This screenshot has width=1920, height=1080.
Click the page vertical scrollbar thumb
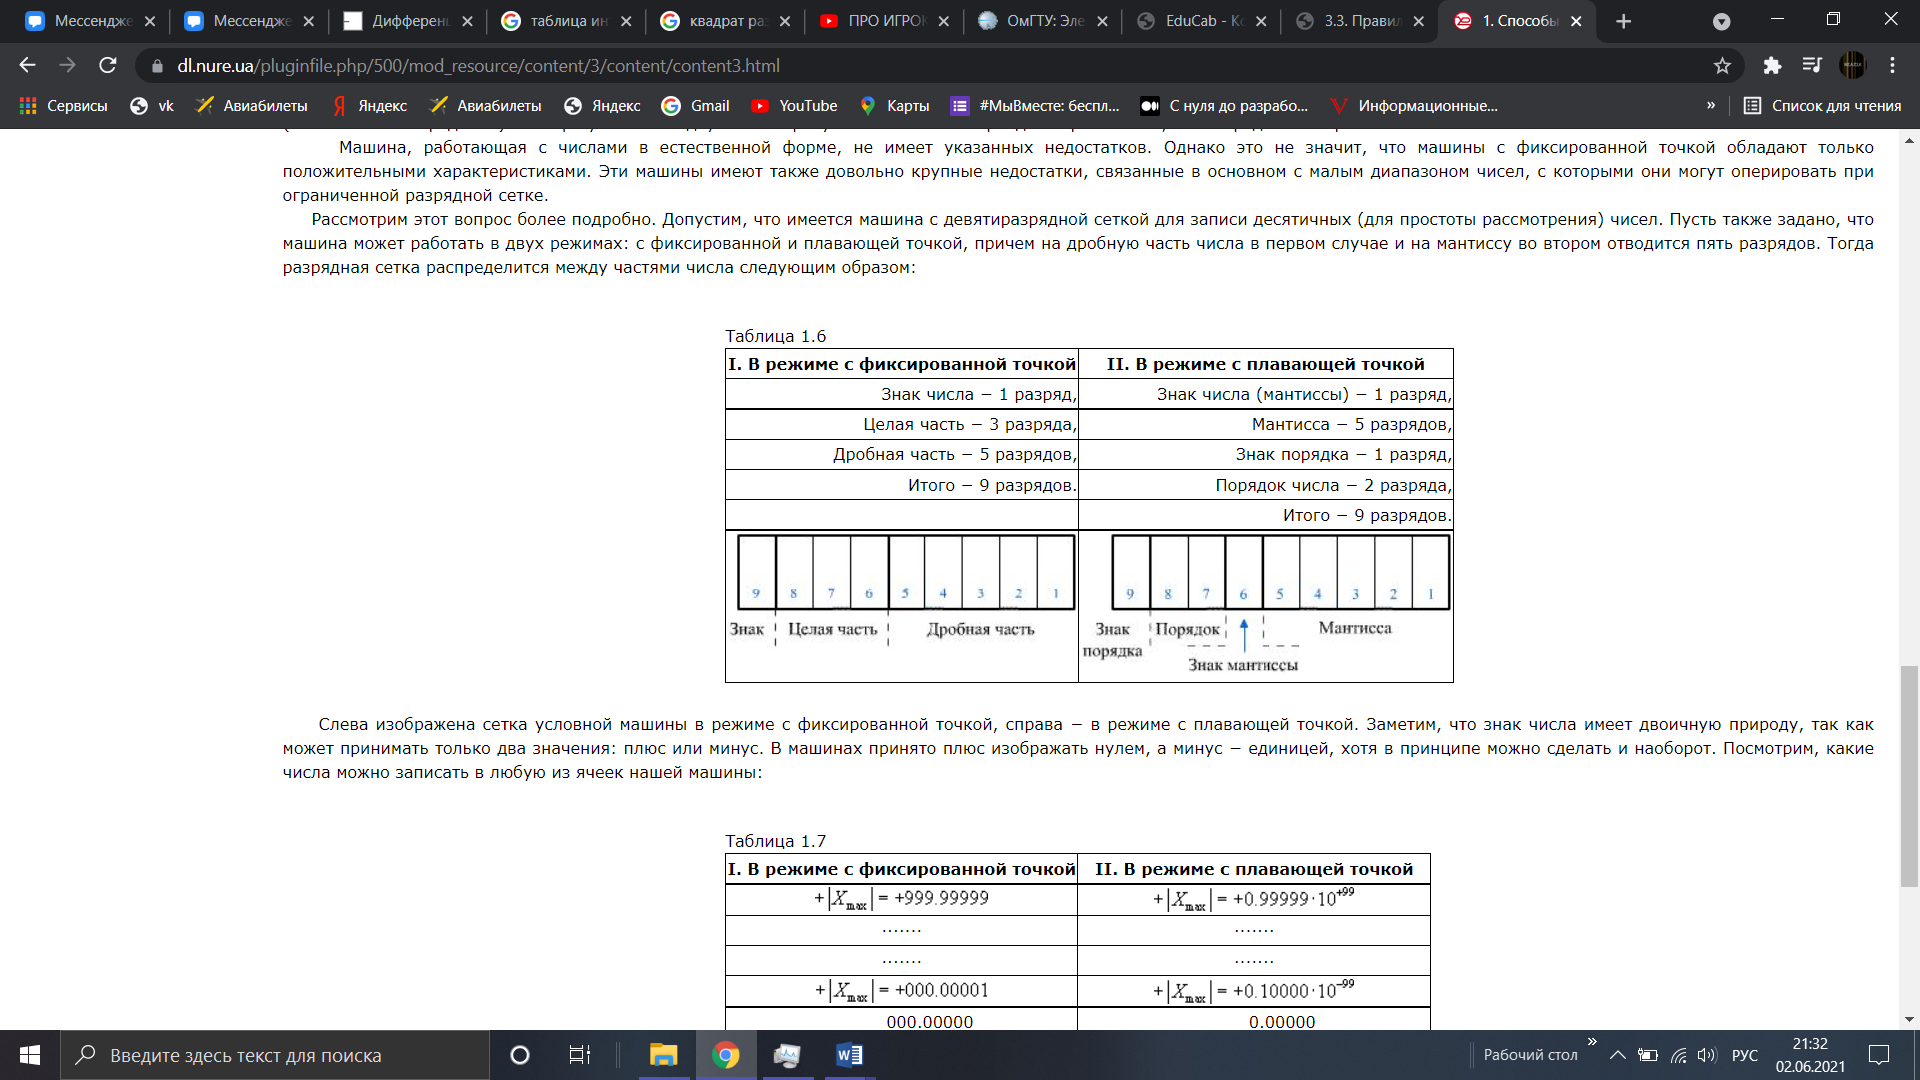1910,776
